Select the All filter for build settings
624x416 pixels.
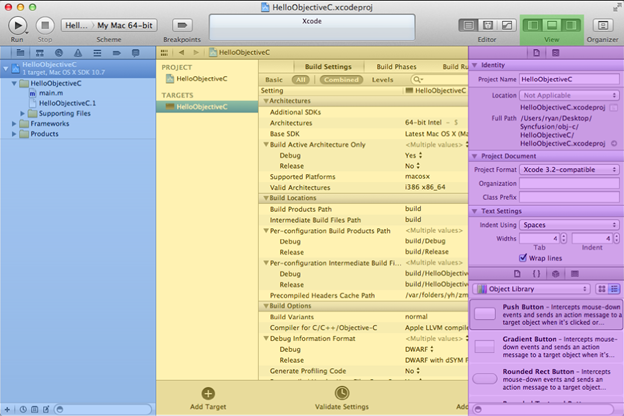pyautogui.click(x=300, y=80)
